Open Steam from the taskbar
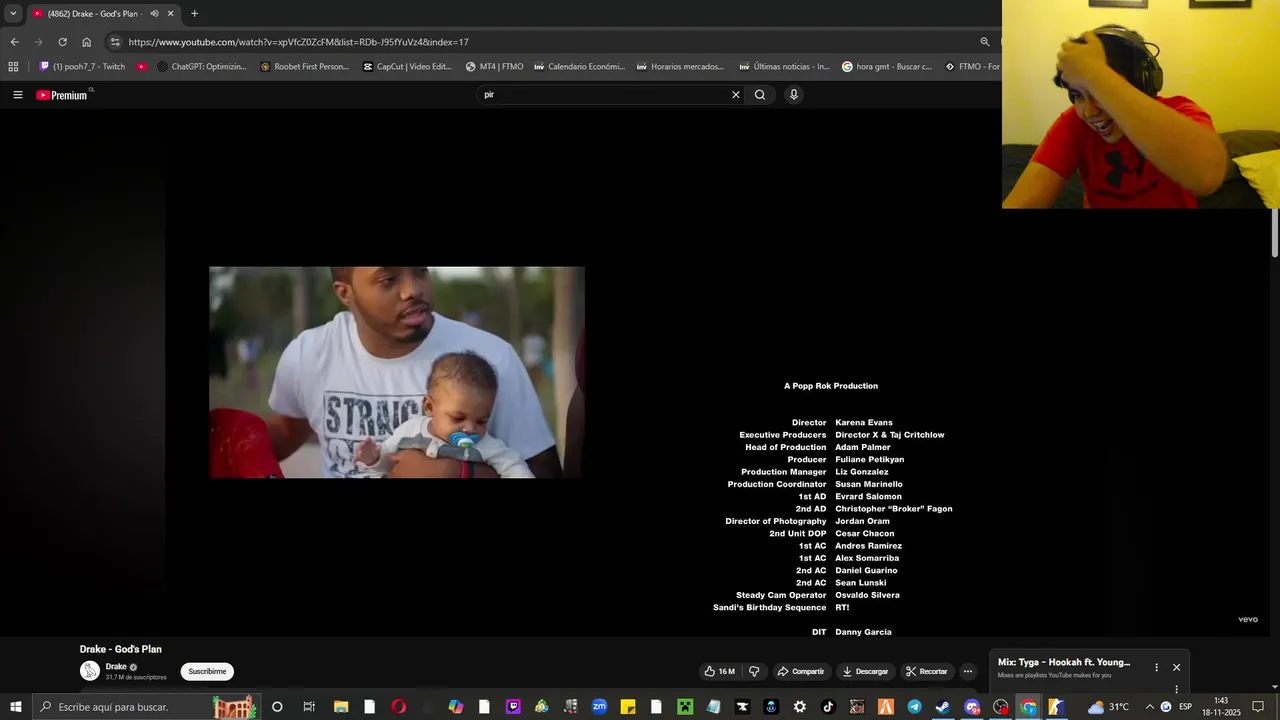 pos(942,707)
